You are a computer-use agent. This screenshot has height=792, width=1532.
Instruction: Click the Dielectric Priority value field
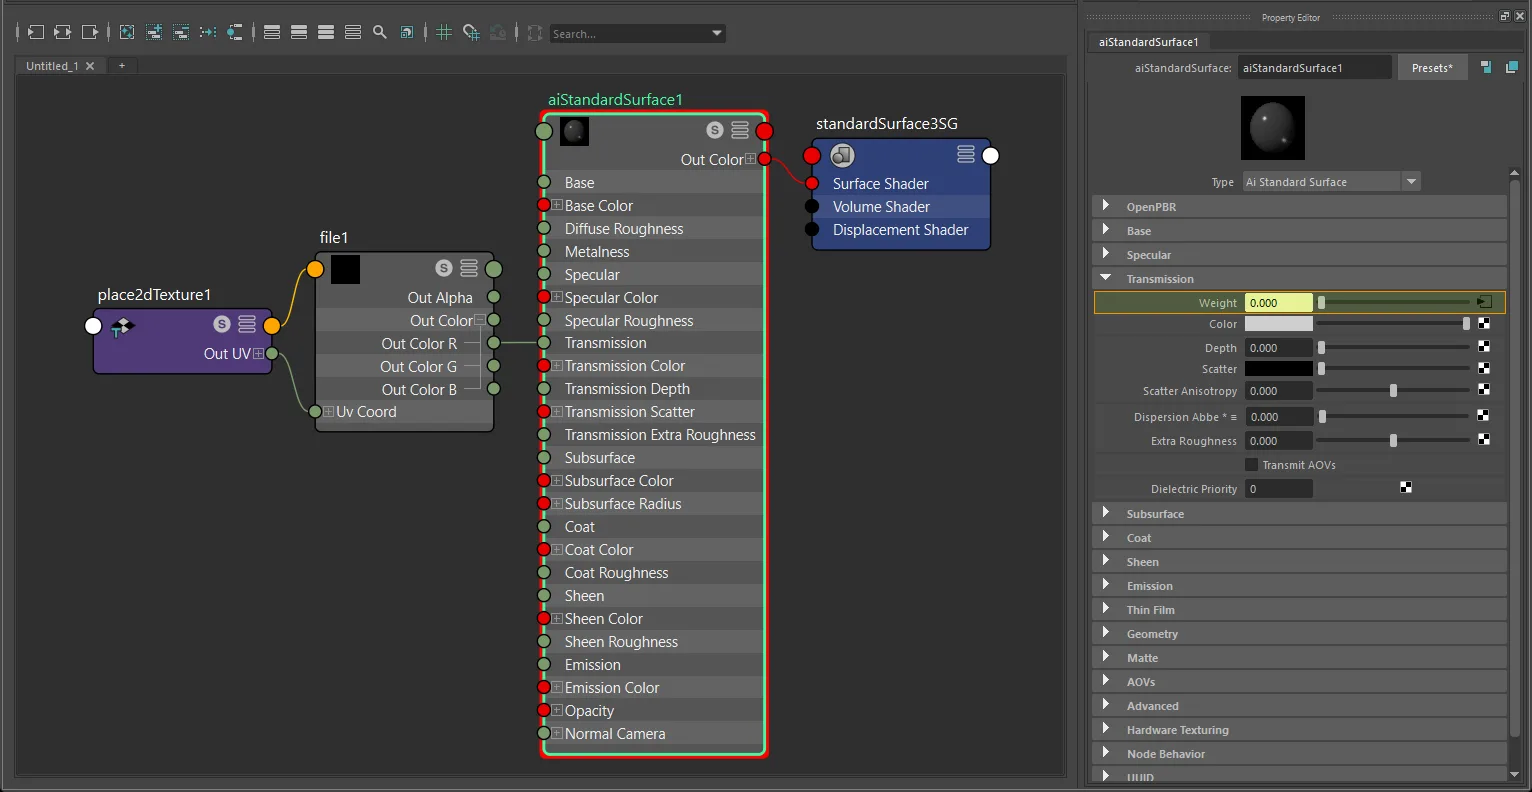tap(1278, 488)
